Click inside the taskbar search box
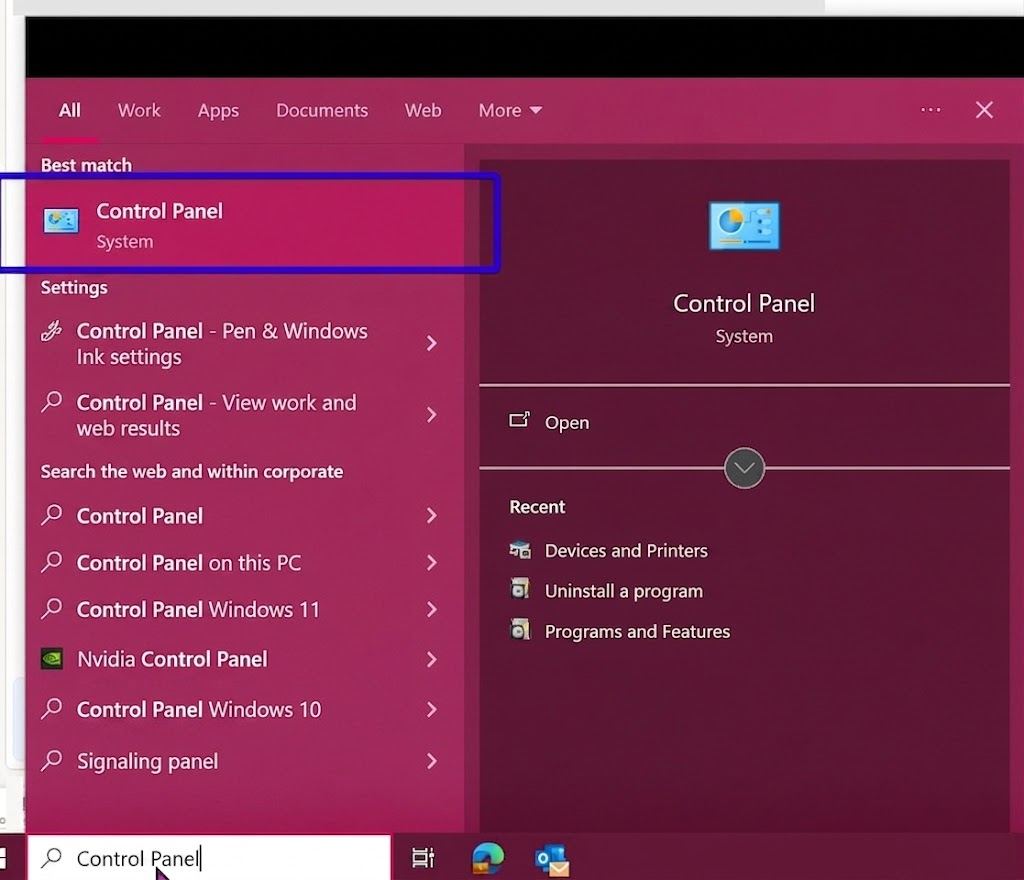The height and width of the screenshot is (880, 1024). [209, 858]
